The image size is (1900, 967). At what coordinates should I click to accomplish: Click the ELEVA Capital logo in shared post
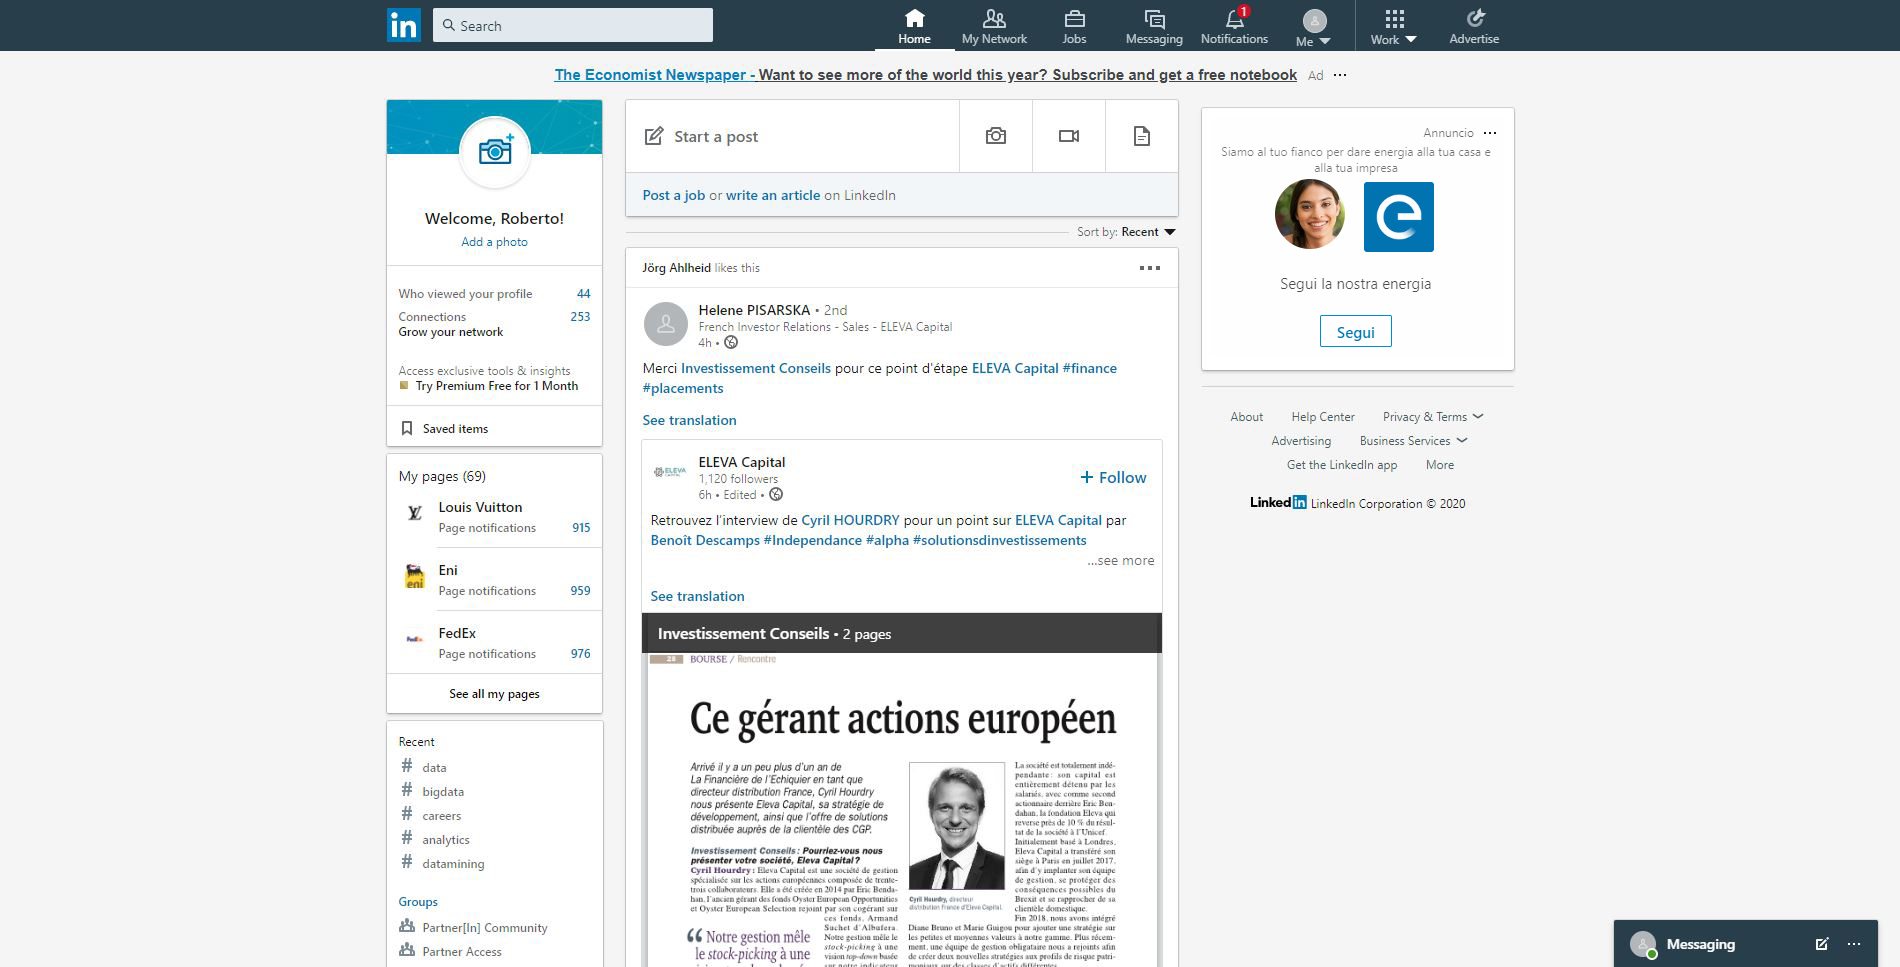point(670,471)
